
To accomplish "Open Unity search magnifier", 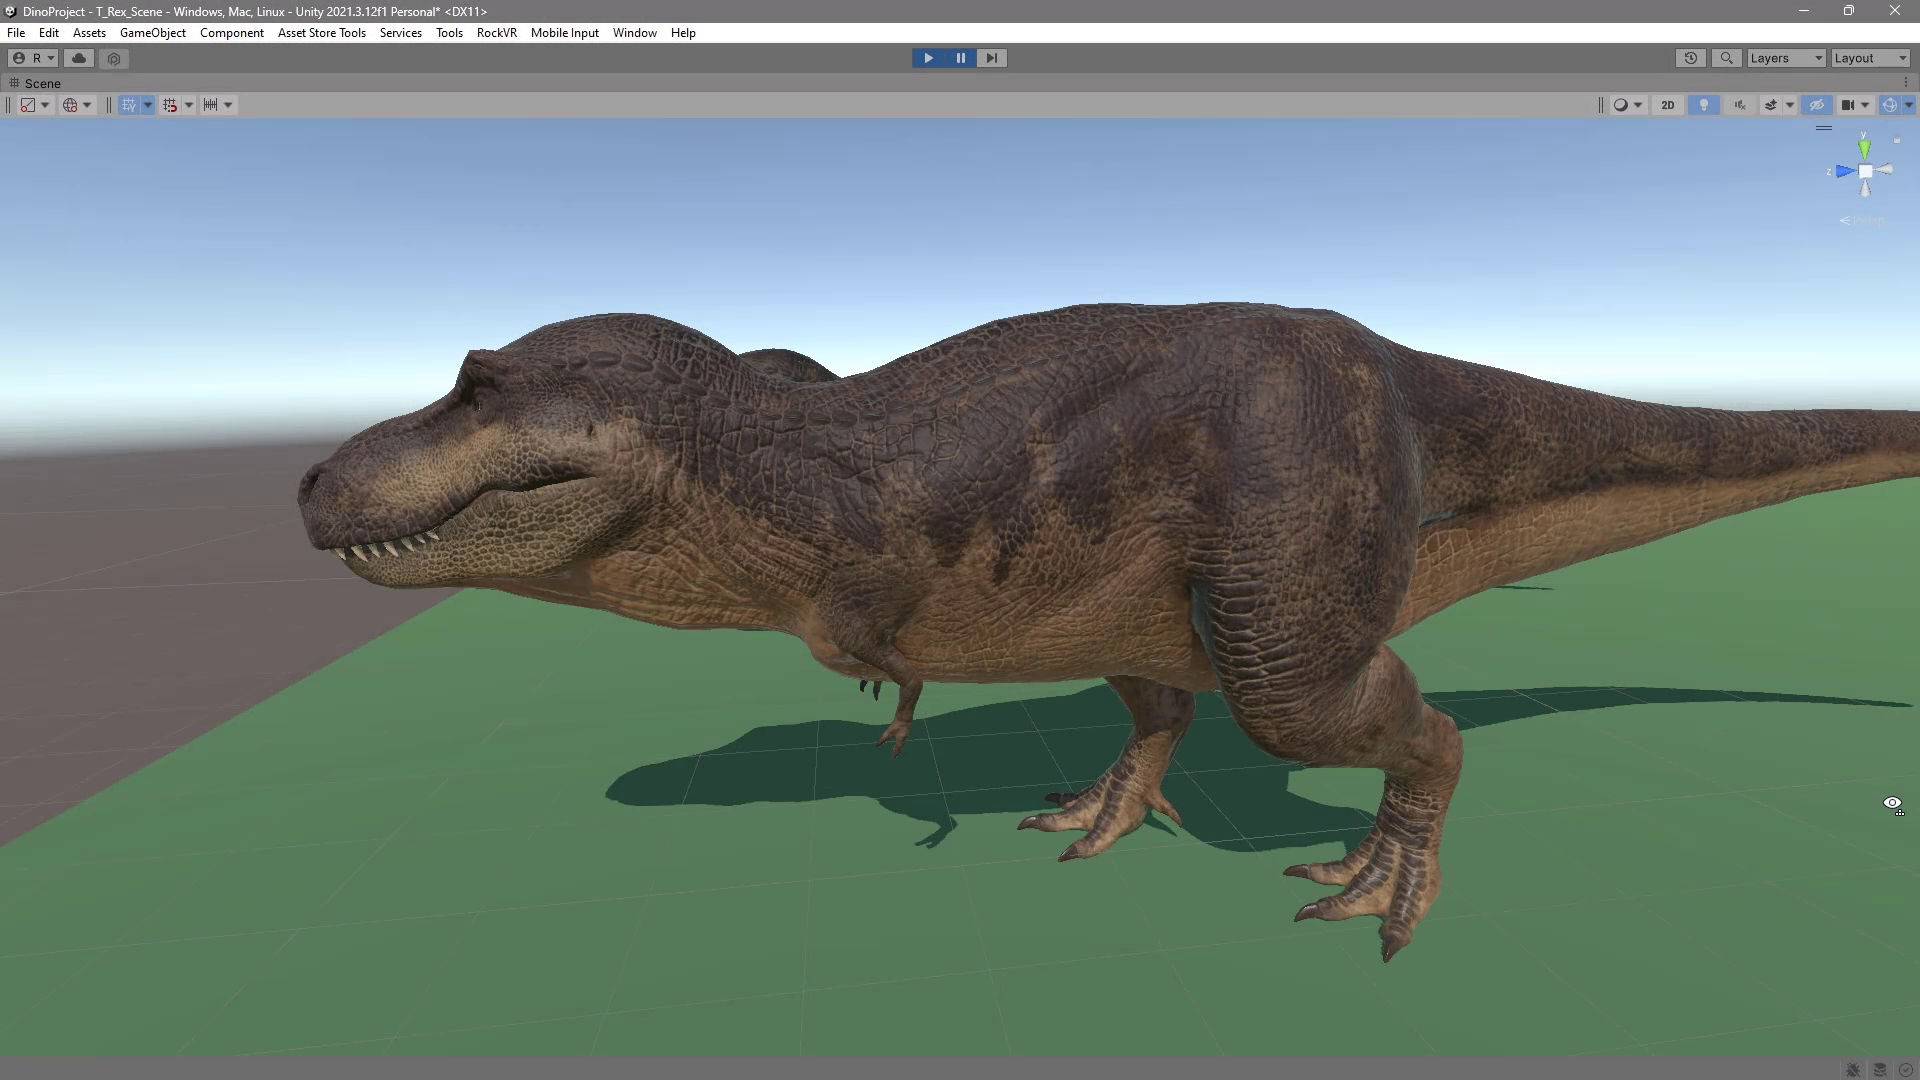I will pos(1726,58).
